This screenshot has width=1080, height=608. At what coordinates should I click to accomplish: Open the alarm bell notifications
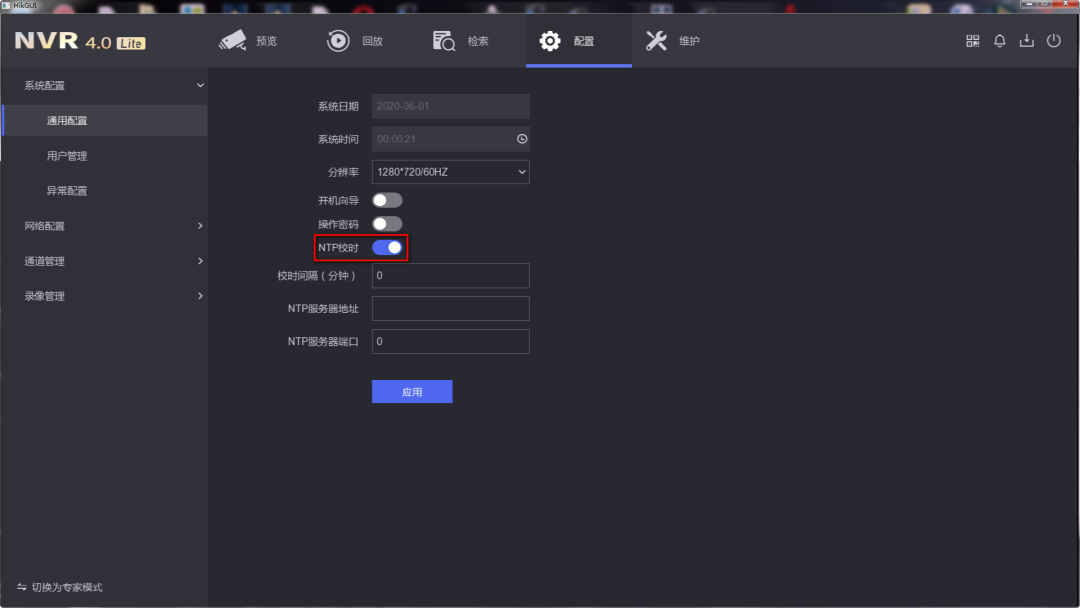pos(1000,41)
